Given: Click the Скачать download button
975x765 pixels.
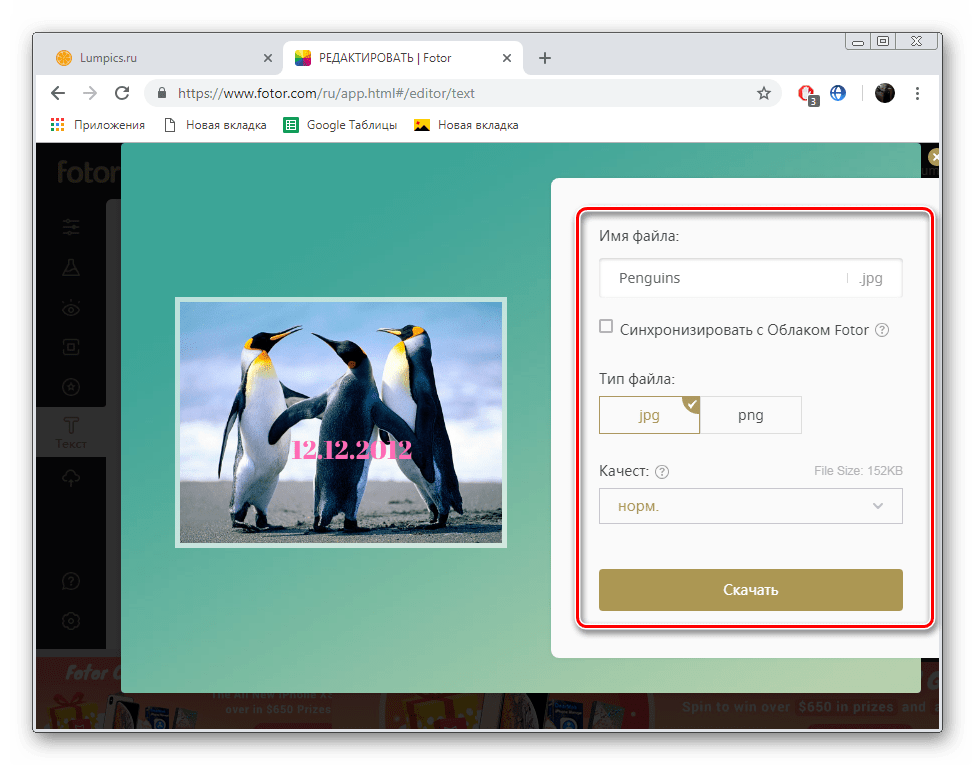Looking at the screenshot, I should [750, 590].
